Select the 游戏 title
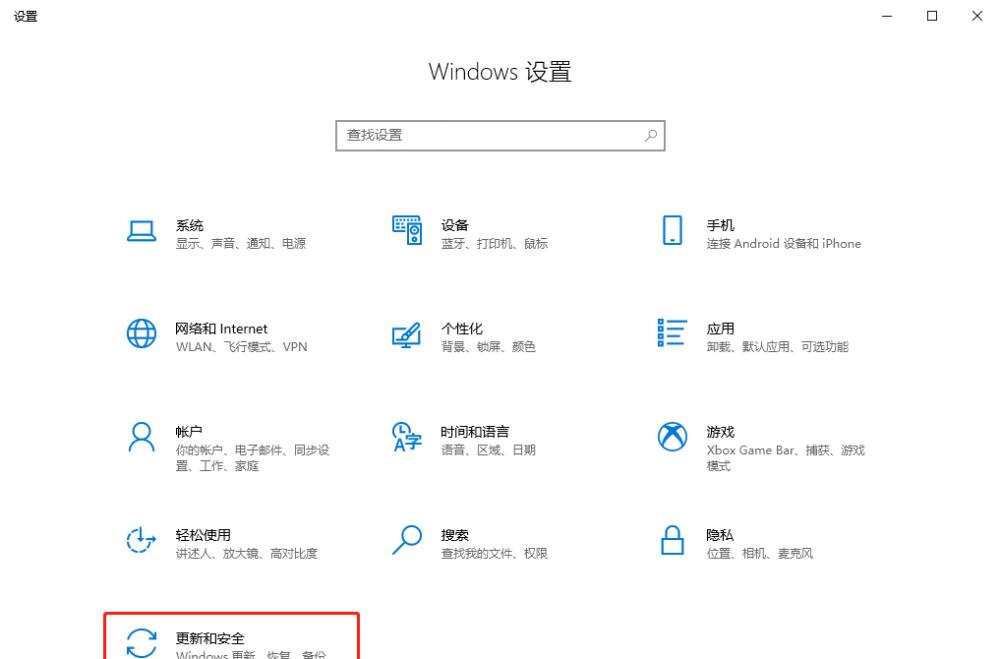 pos(720,432)
